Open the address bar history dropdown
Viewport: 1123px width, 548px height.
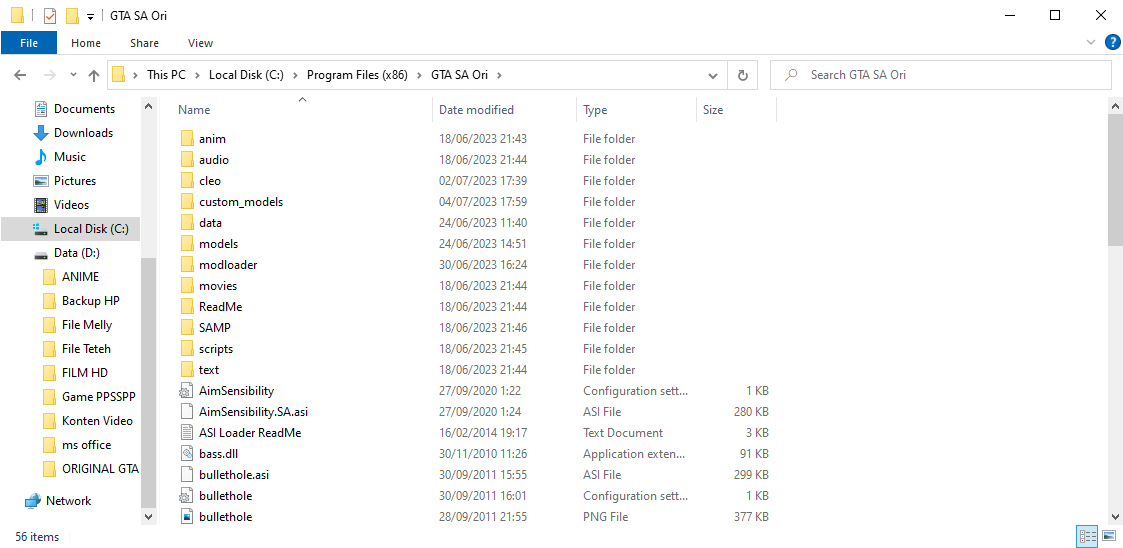tap(713, 74)
